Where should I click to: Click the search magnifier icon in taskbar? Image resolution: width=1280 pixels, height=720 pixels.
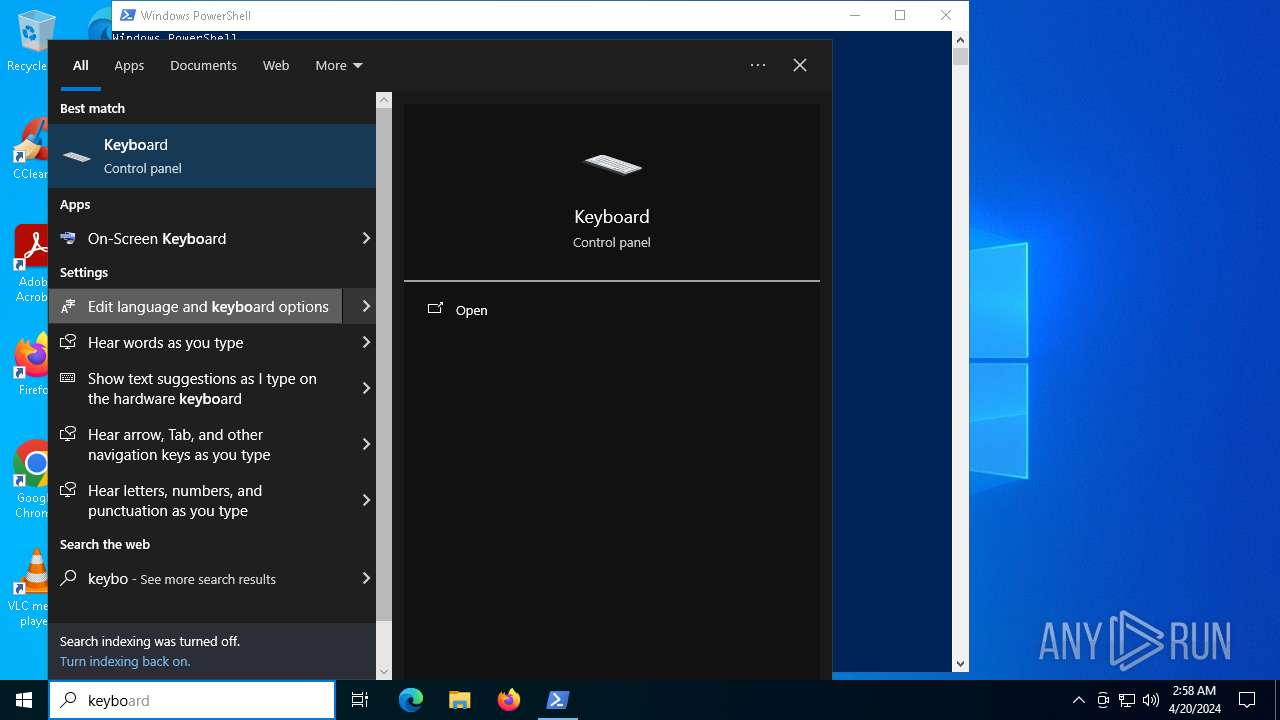pyautogui.click(x=68, y=700)
